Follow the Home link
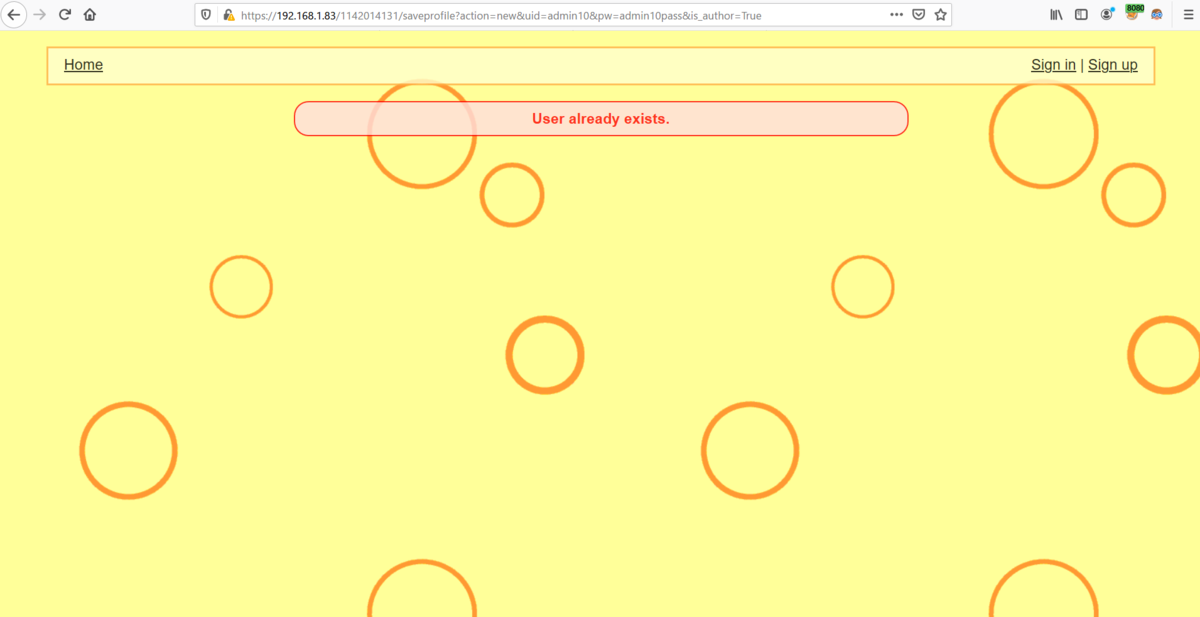The width and height of the screenshot is (1200, 617). coord(83,65)
